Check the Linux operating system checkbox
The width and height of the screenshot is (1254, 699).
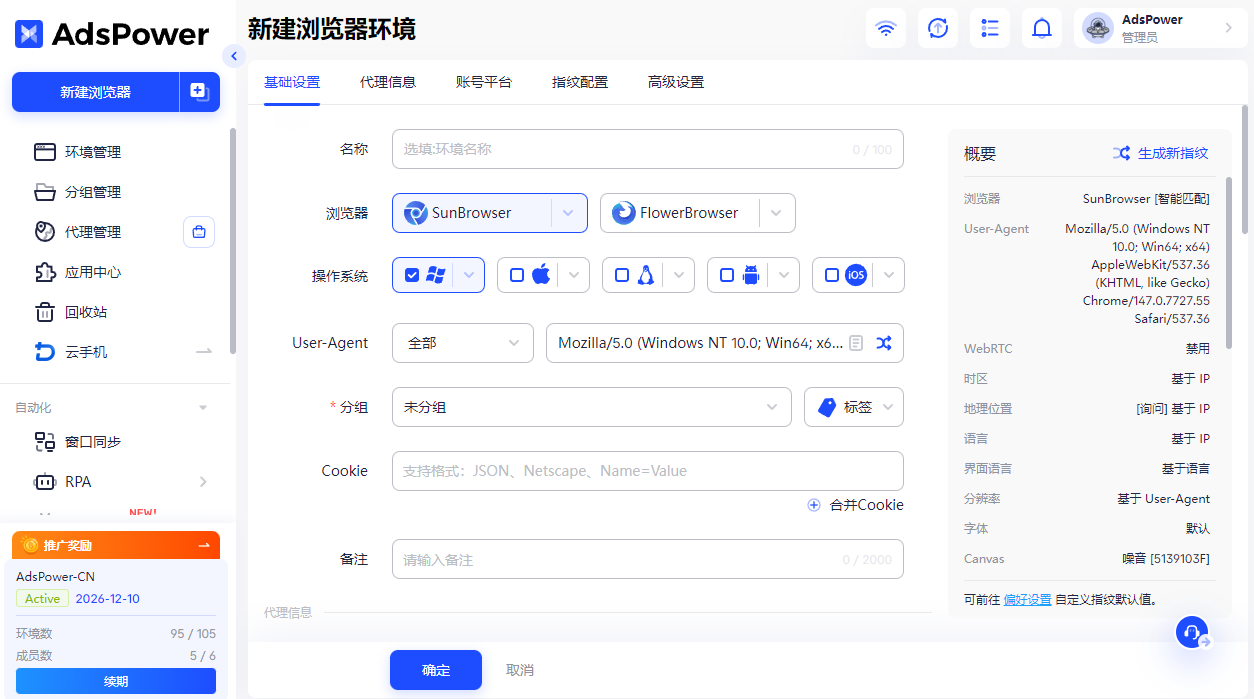click(x=622, y=275)
